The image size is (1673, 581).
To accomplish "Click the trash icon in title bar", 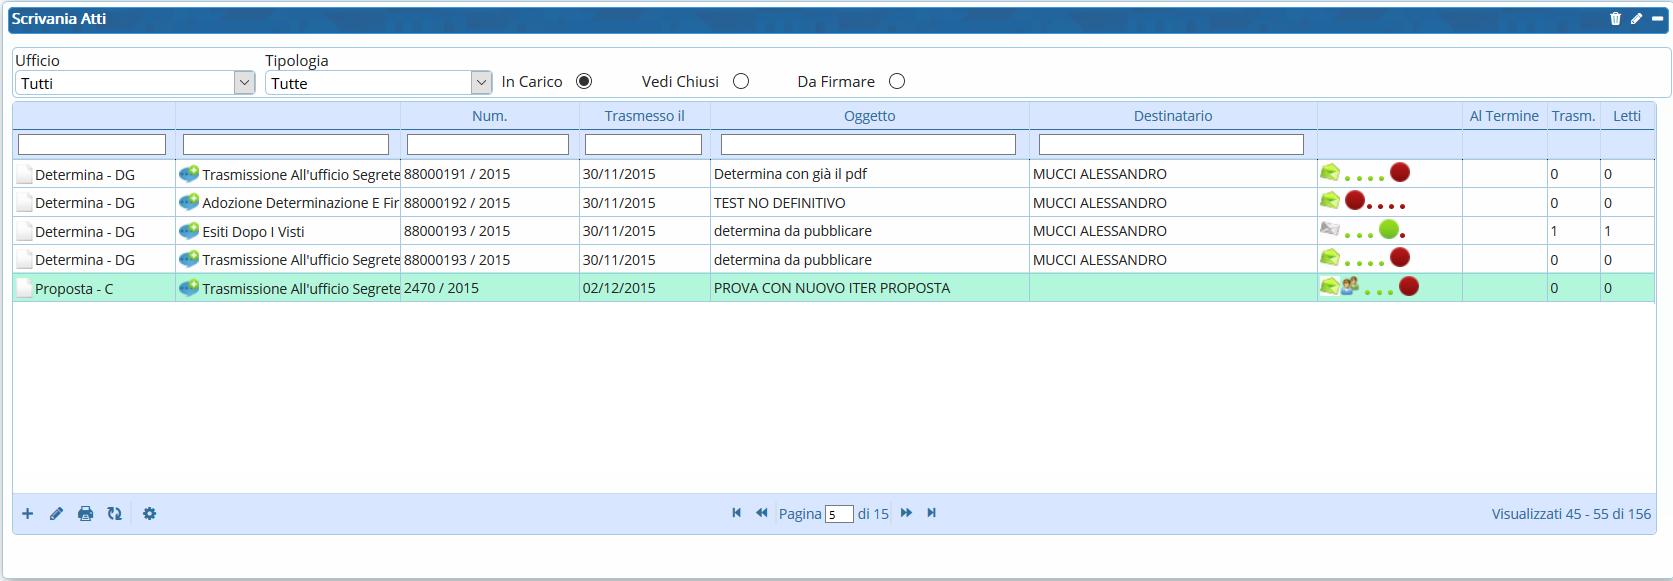I will 1615,19.
